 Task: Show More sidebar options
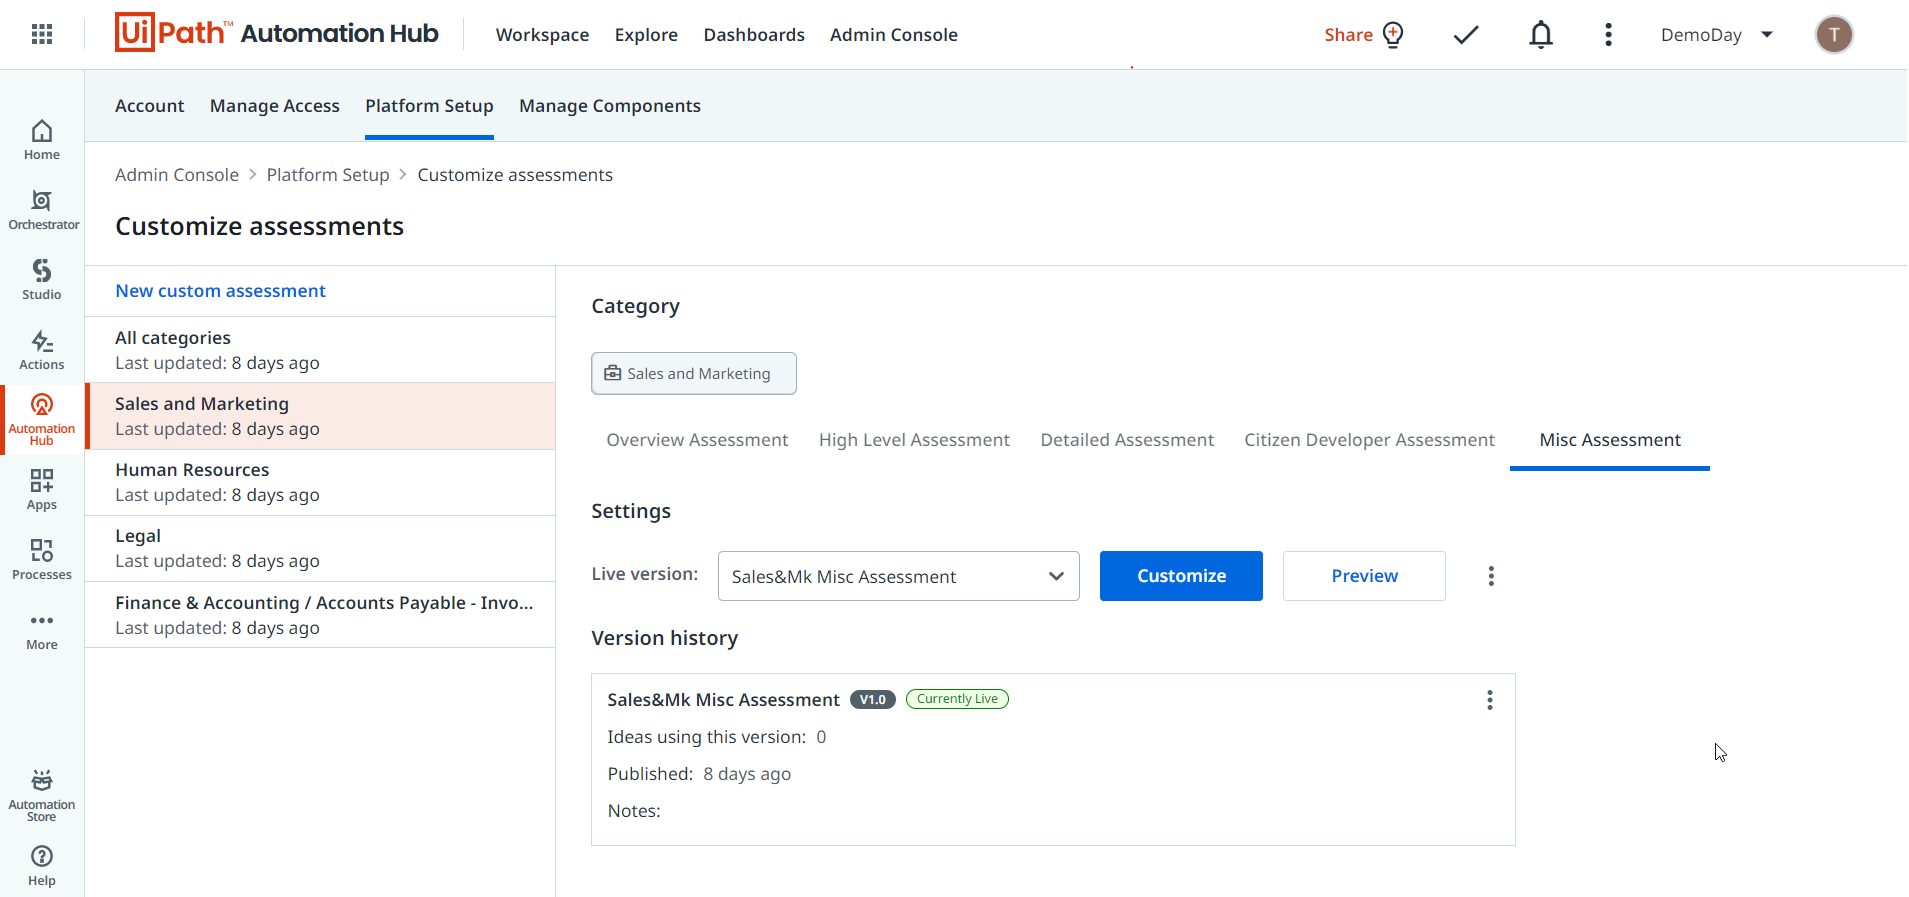click(x=42, y=630)
